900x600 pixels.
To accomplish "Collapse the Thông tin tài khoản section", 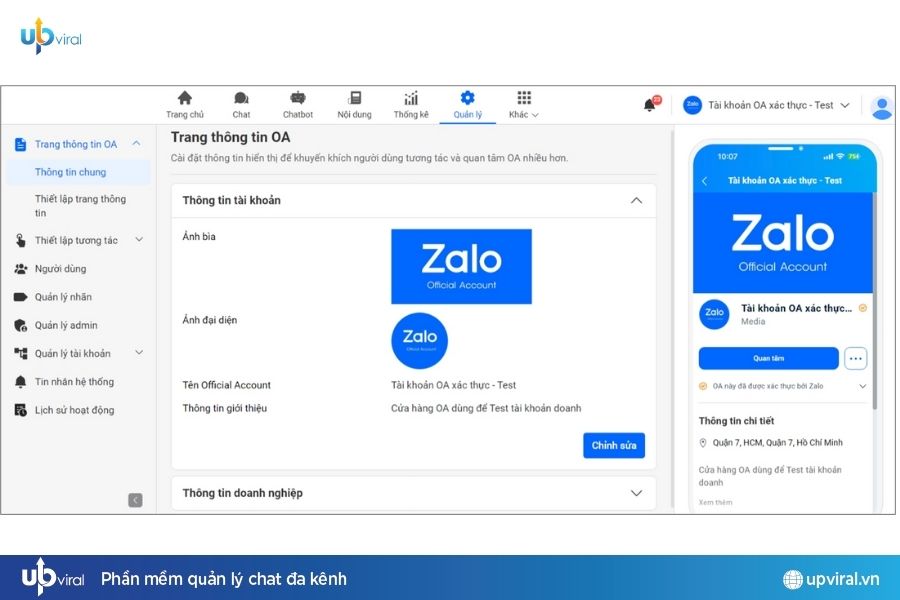I will pyautogui.click(x=637, y=200).
